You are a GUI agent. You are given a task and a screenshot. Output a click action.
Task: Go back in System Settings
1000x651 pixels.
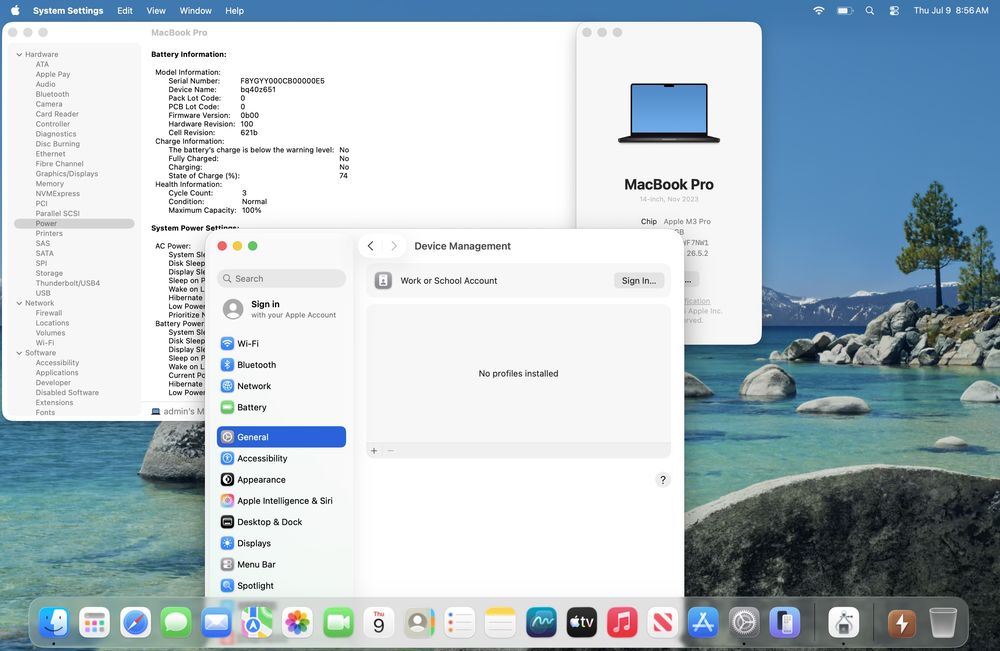point(371,246)
